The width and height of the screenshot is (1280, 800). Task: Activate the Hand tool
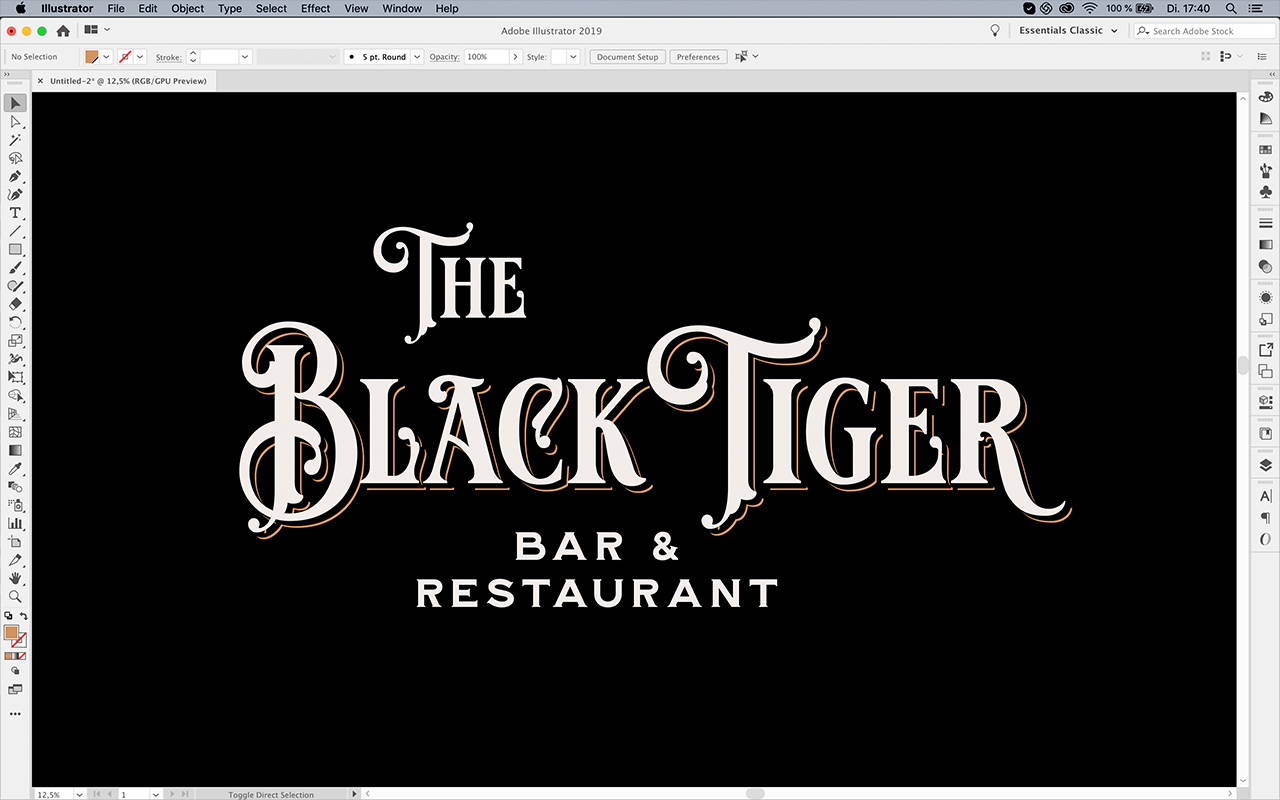coord(15,578)
